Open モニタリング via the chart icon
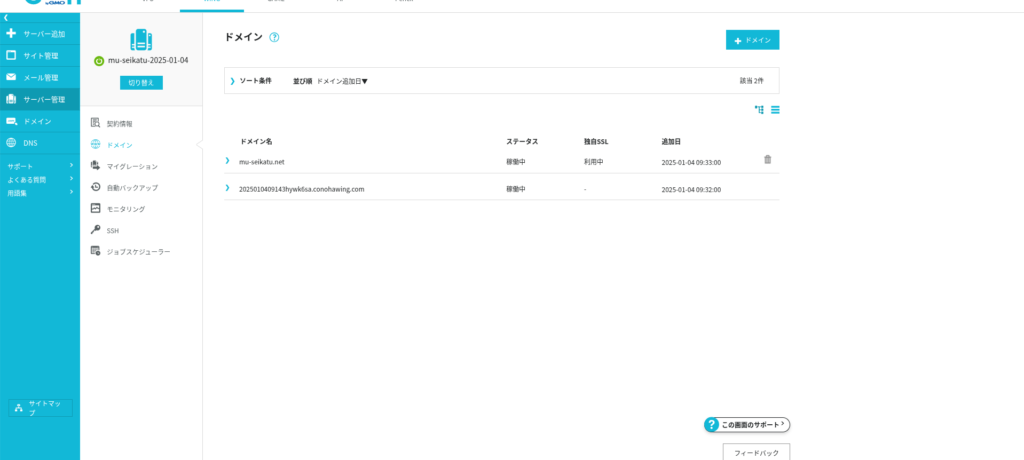The height and width of the screenshot is (460, 1024). [95, 208]
